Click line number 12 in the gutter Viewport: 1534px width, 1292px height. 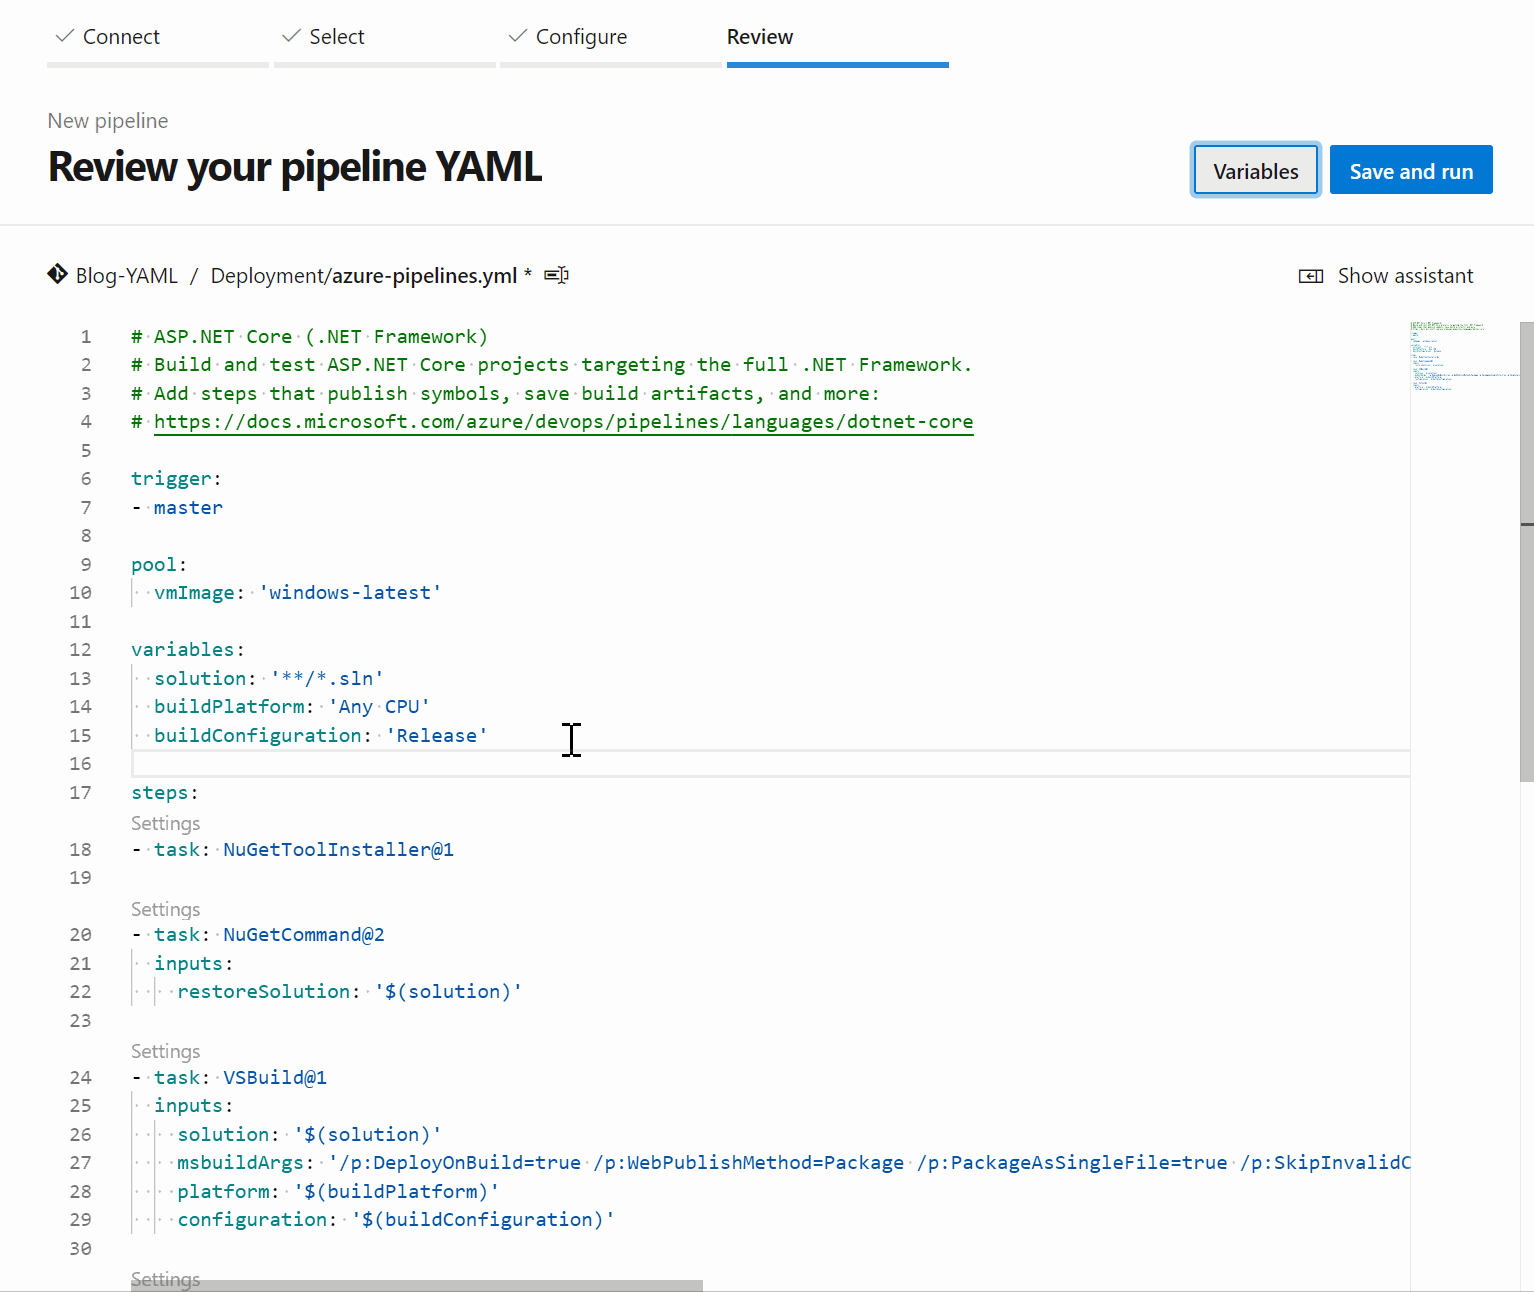[x=80, y=650]
